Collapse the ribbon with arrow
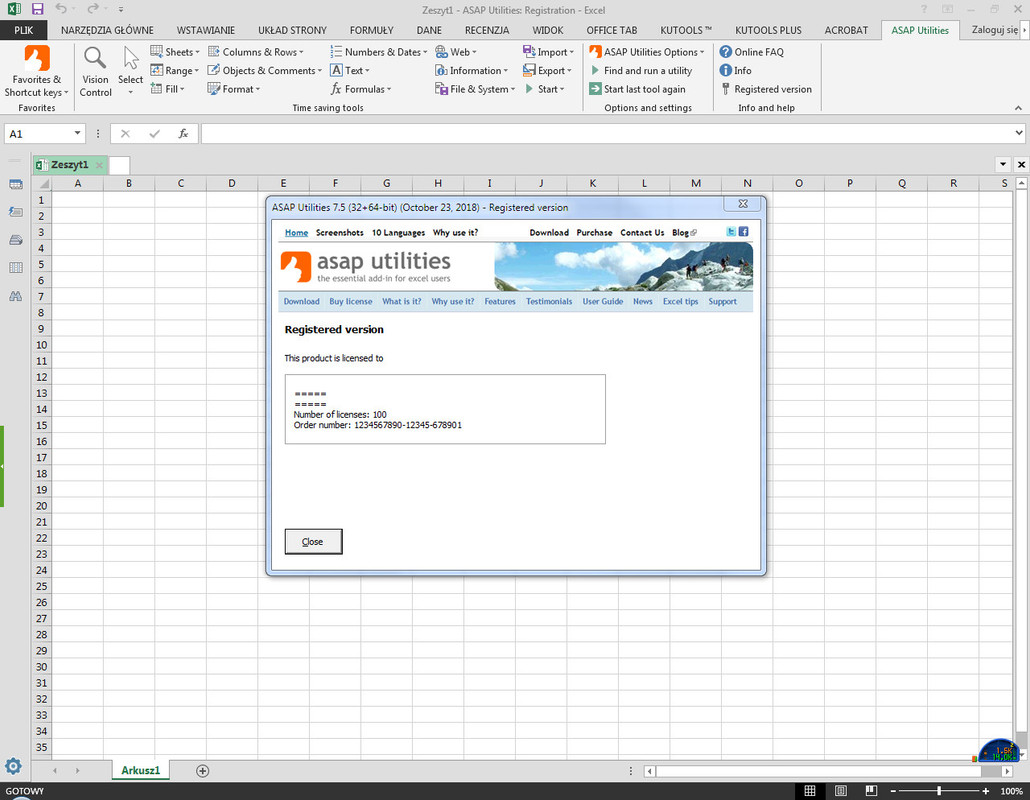1030x800 pixels. [1018, 108]
